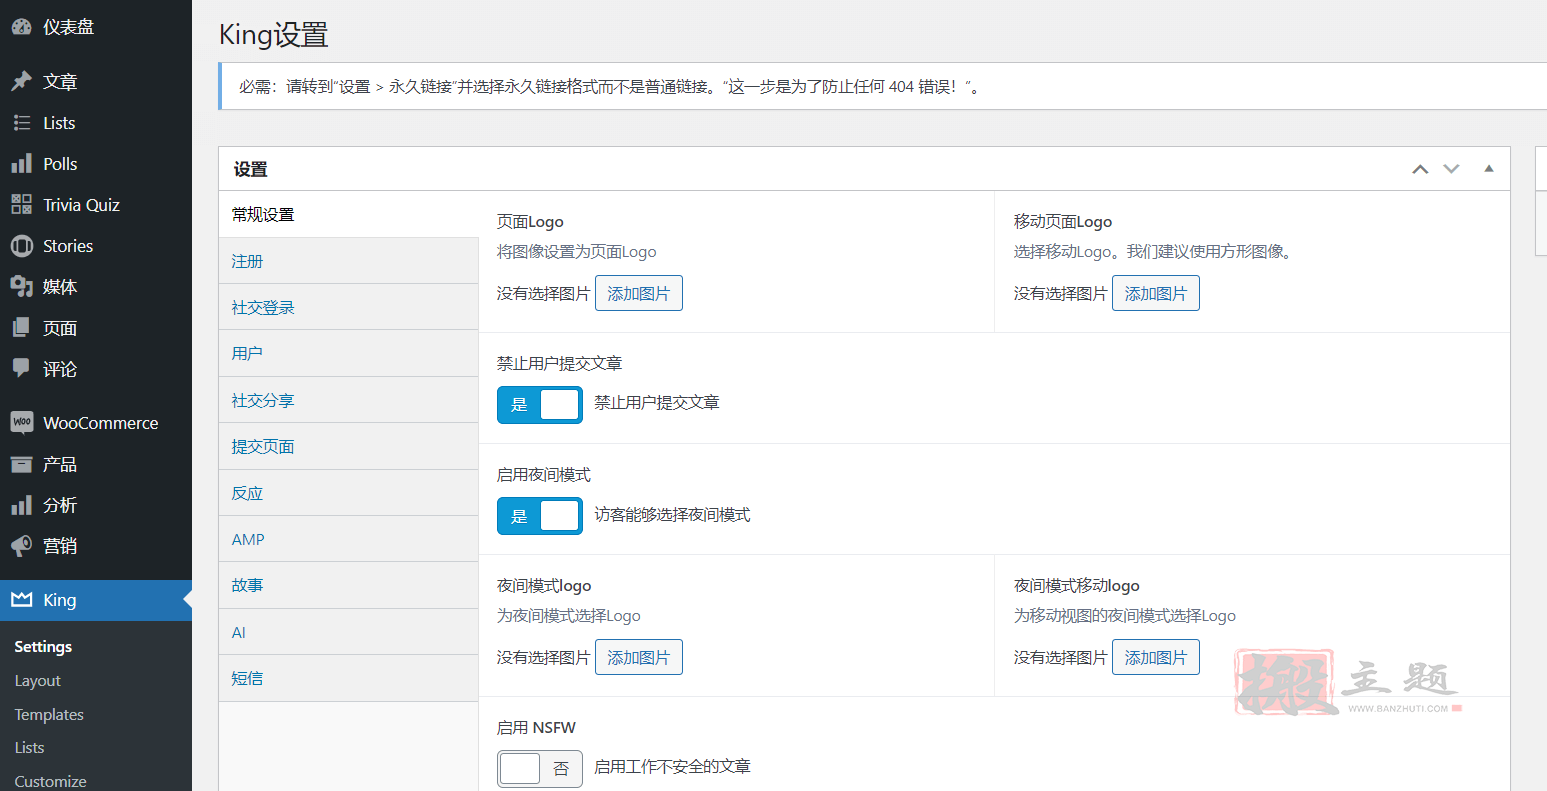
Task: Click 添加图片 for 页面Logo
Action: (x=639, y=293)
